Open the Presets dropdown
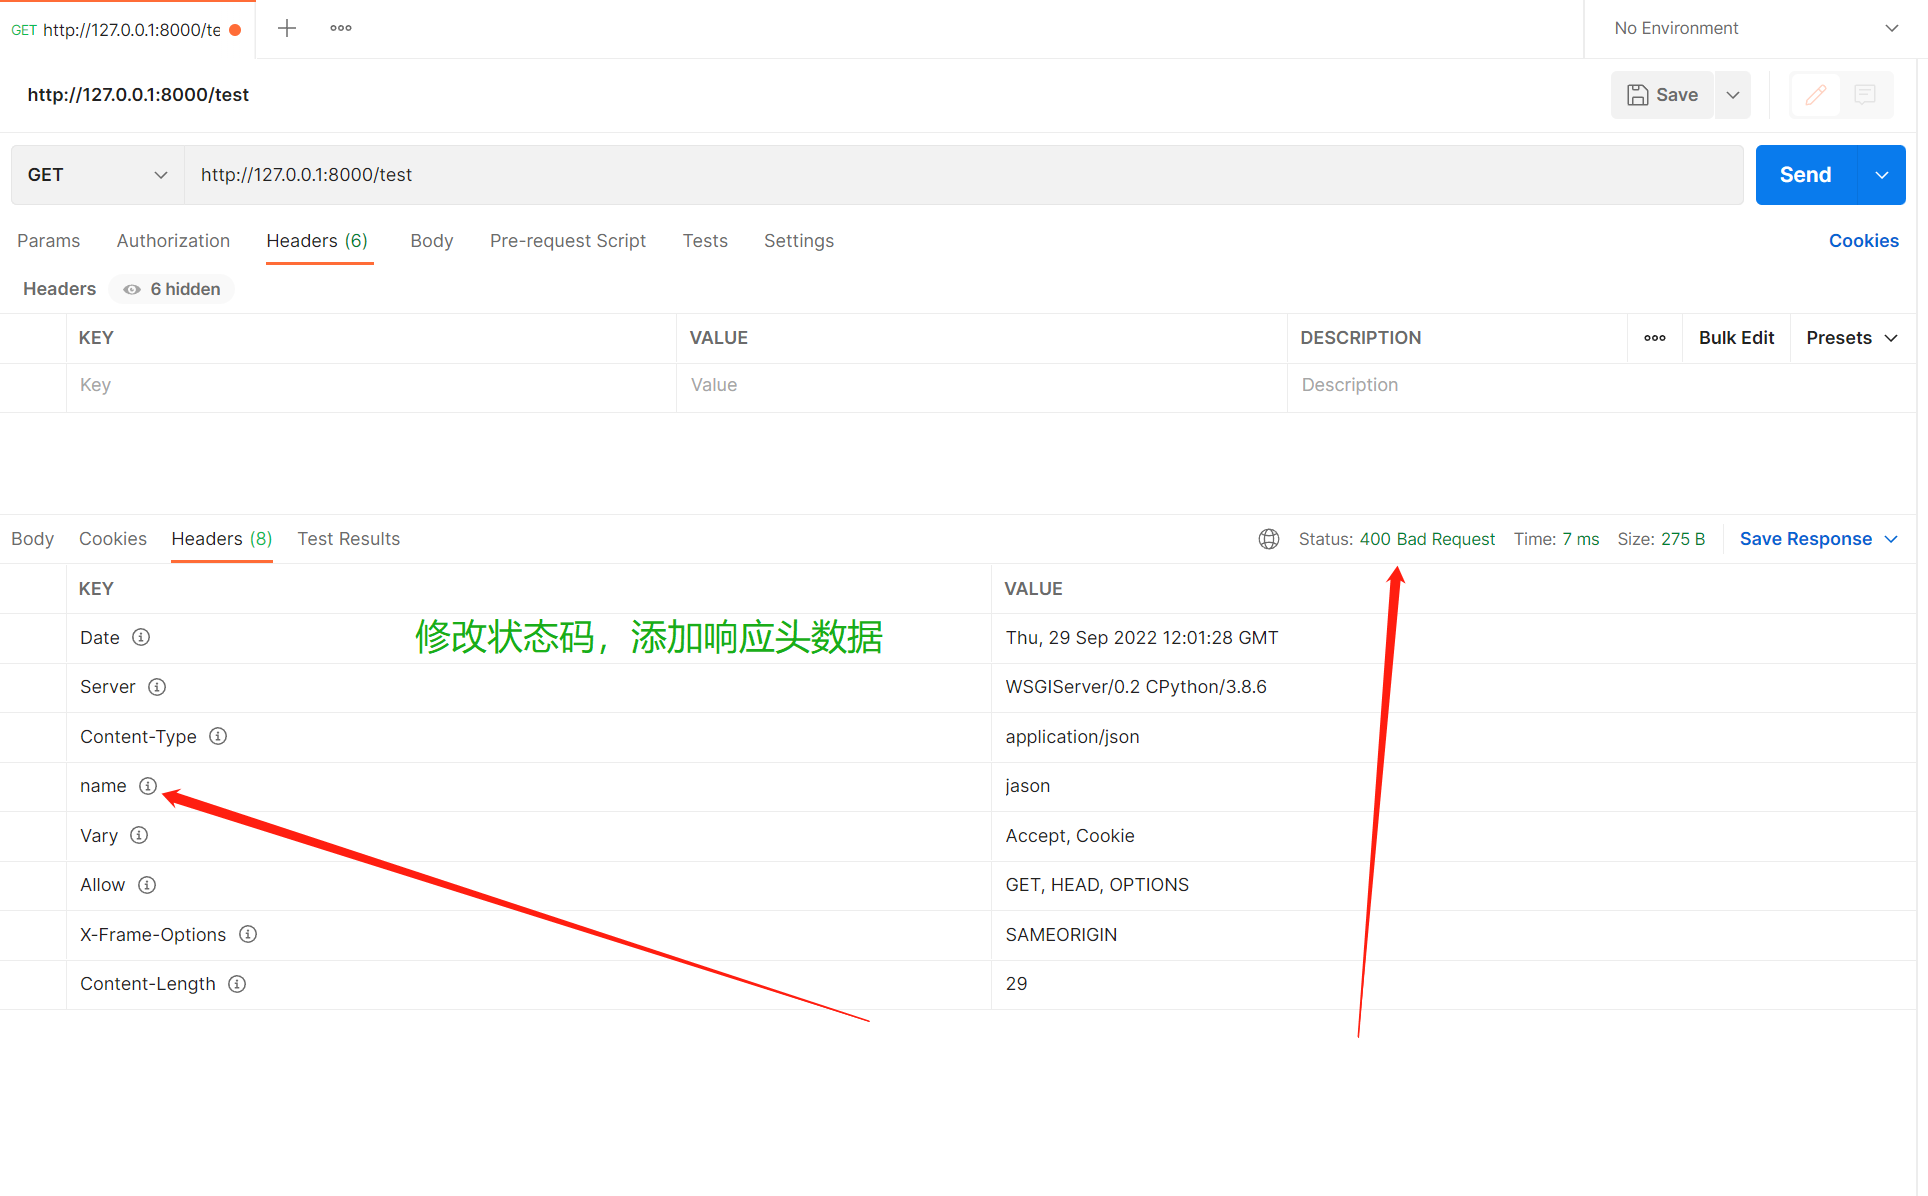Screen dimensions: 1928x1196 pyautogui.click(x=1851, y=338)
